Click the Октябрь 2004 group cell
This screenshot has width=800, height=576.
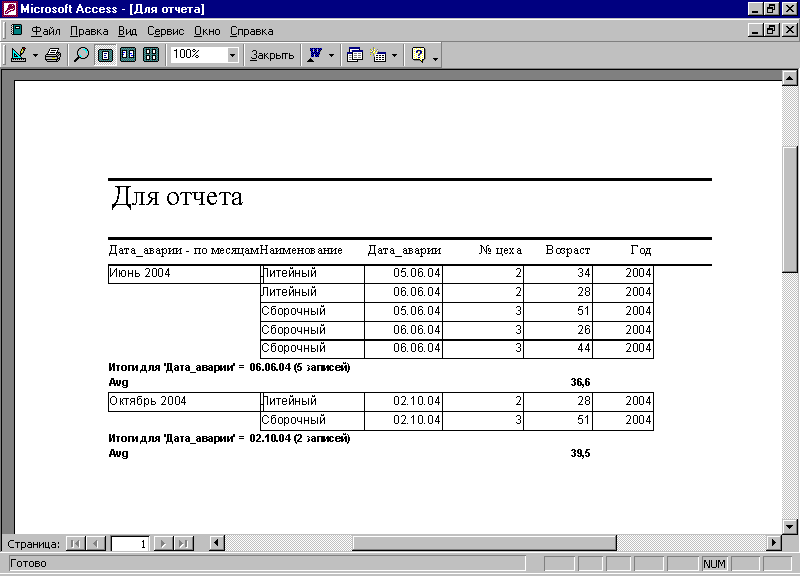pos(184,402)
